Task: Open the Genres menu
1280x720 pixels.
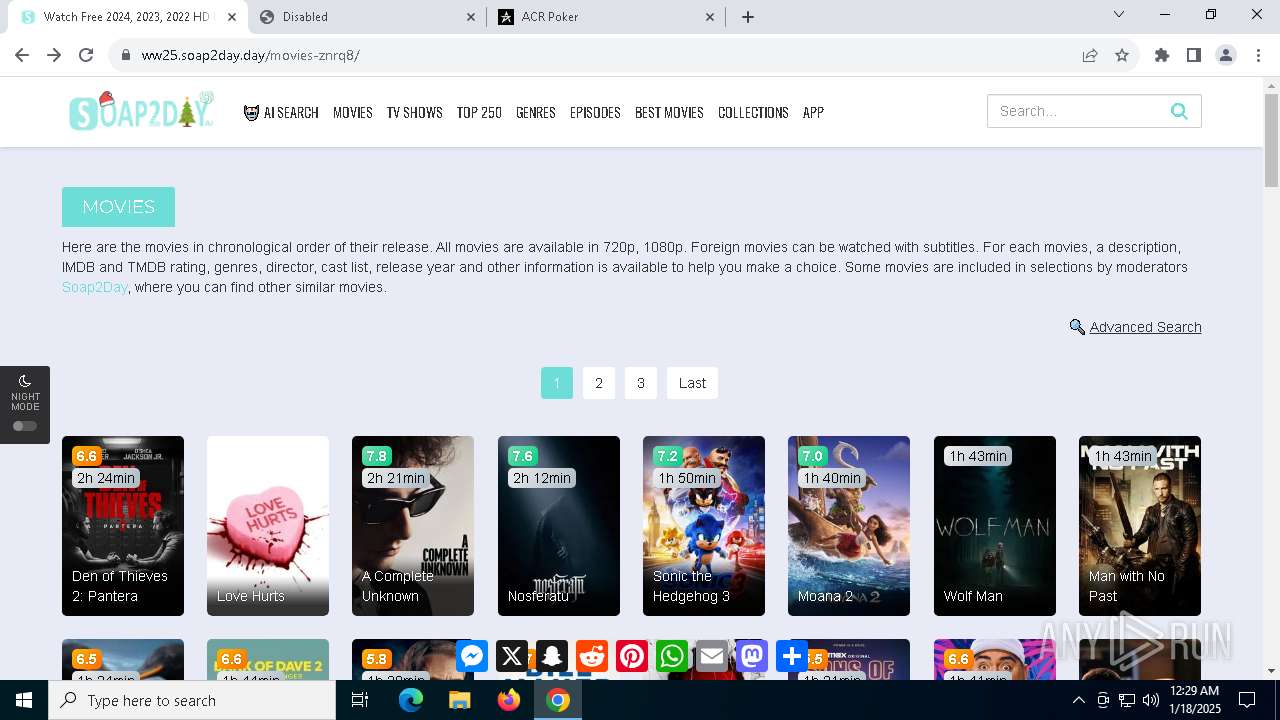Action: 536,112
